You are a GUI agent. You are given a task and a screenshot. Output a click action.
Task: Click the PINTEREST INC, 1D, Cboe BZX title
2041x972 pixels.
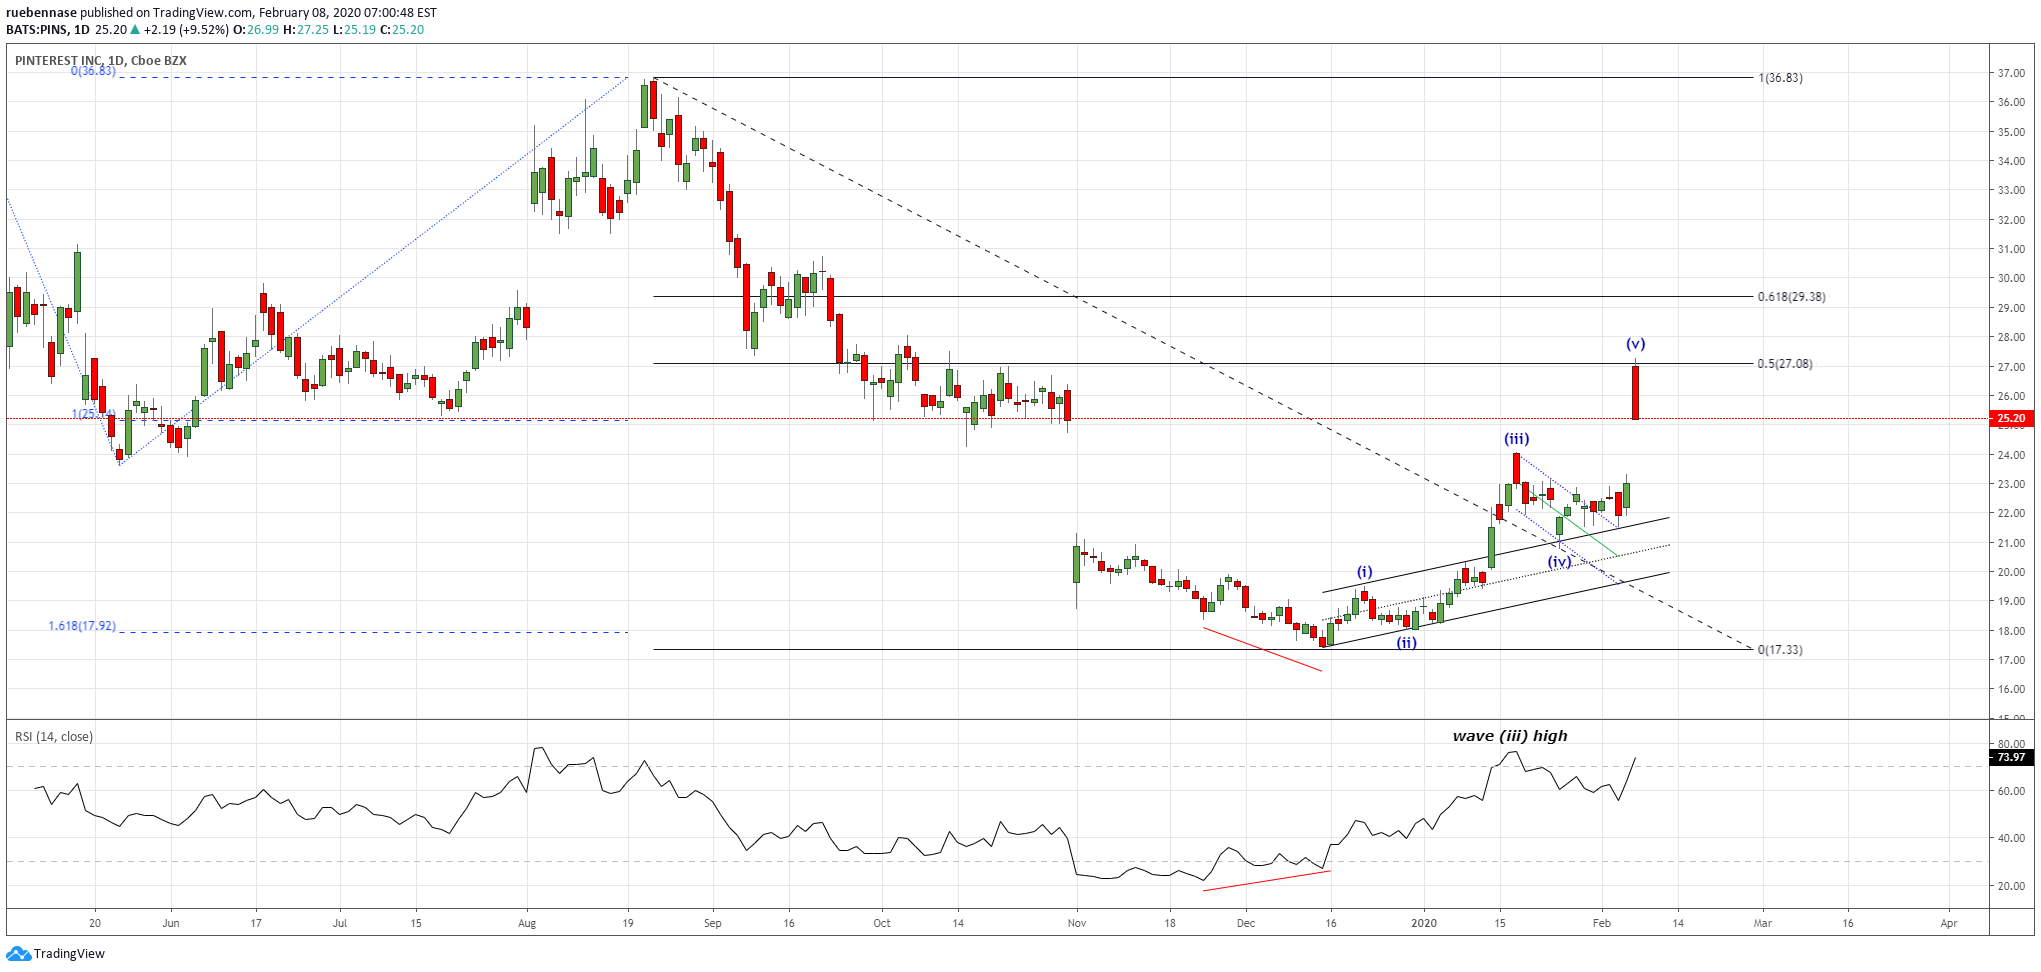[101, 61]
